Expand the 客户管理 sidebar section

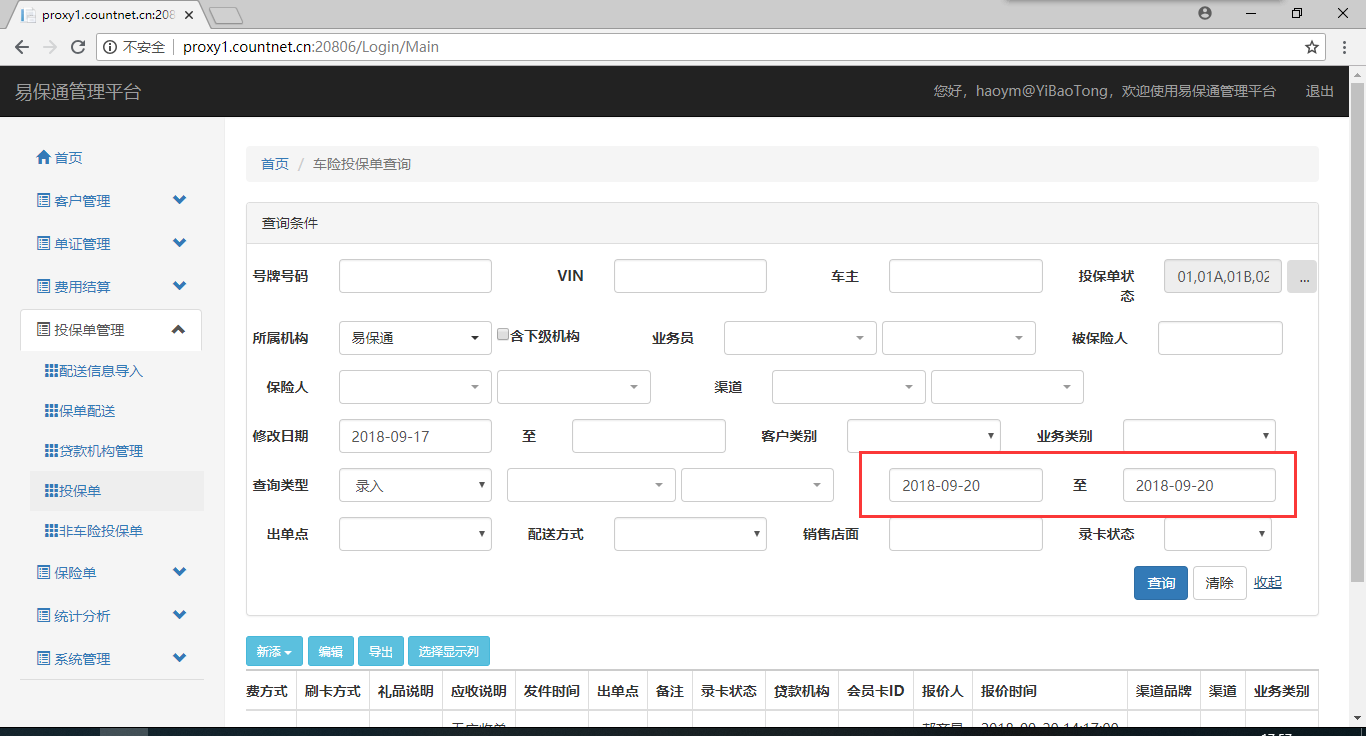[179, 201]
